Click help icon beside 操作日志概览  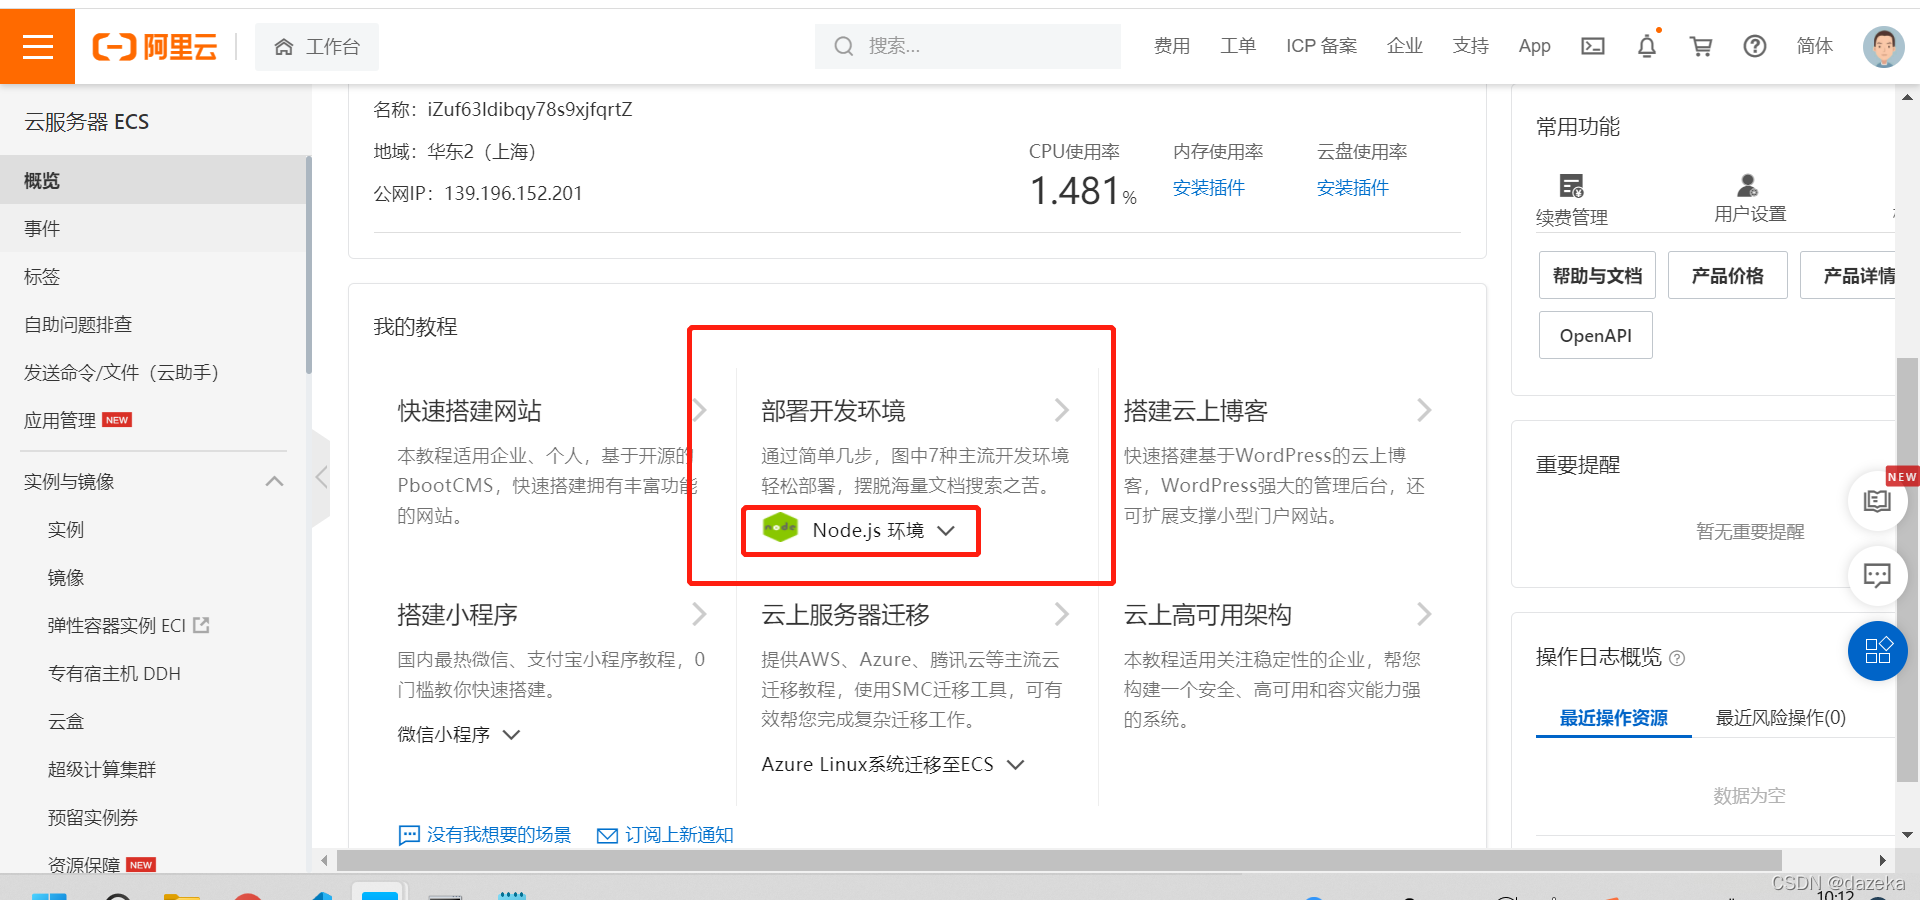click(1678, 658)
